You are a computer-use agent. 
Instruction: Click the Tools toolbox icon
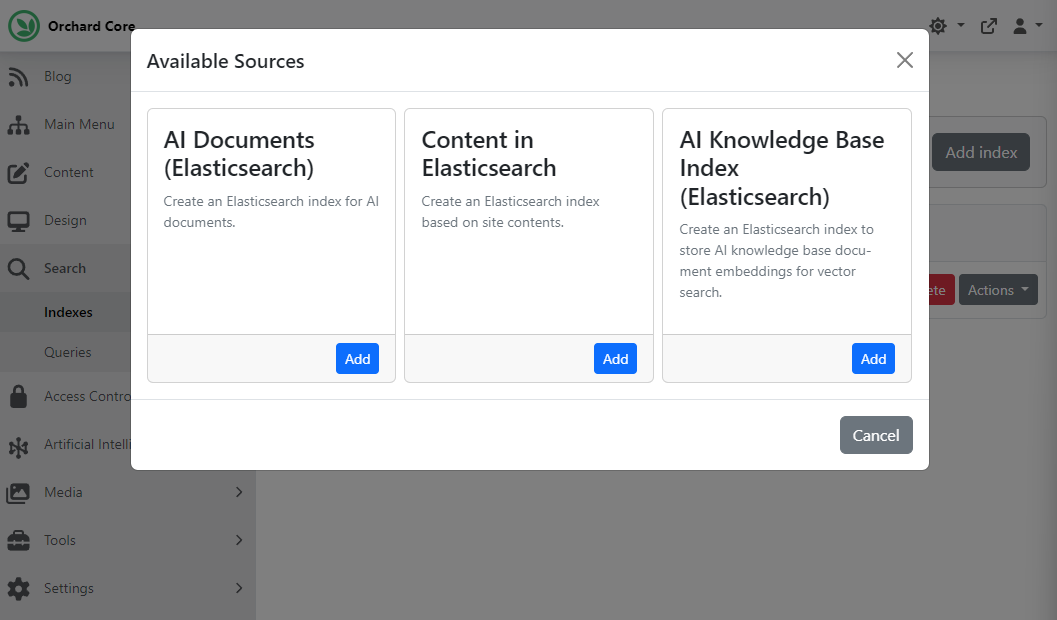click(18, 541)
